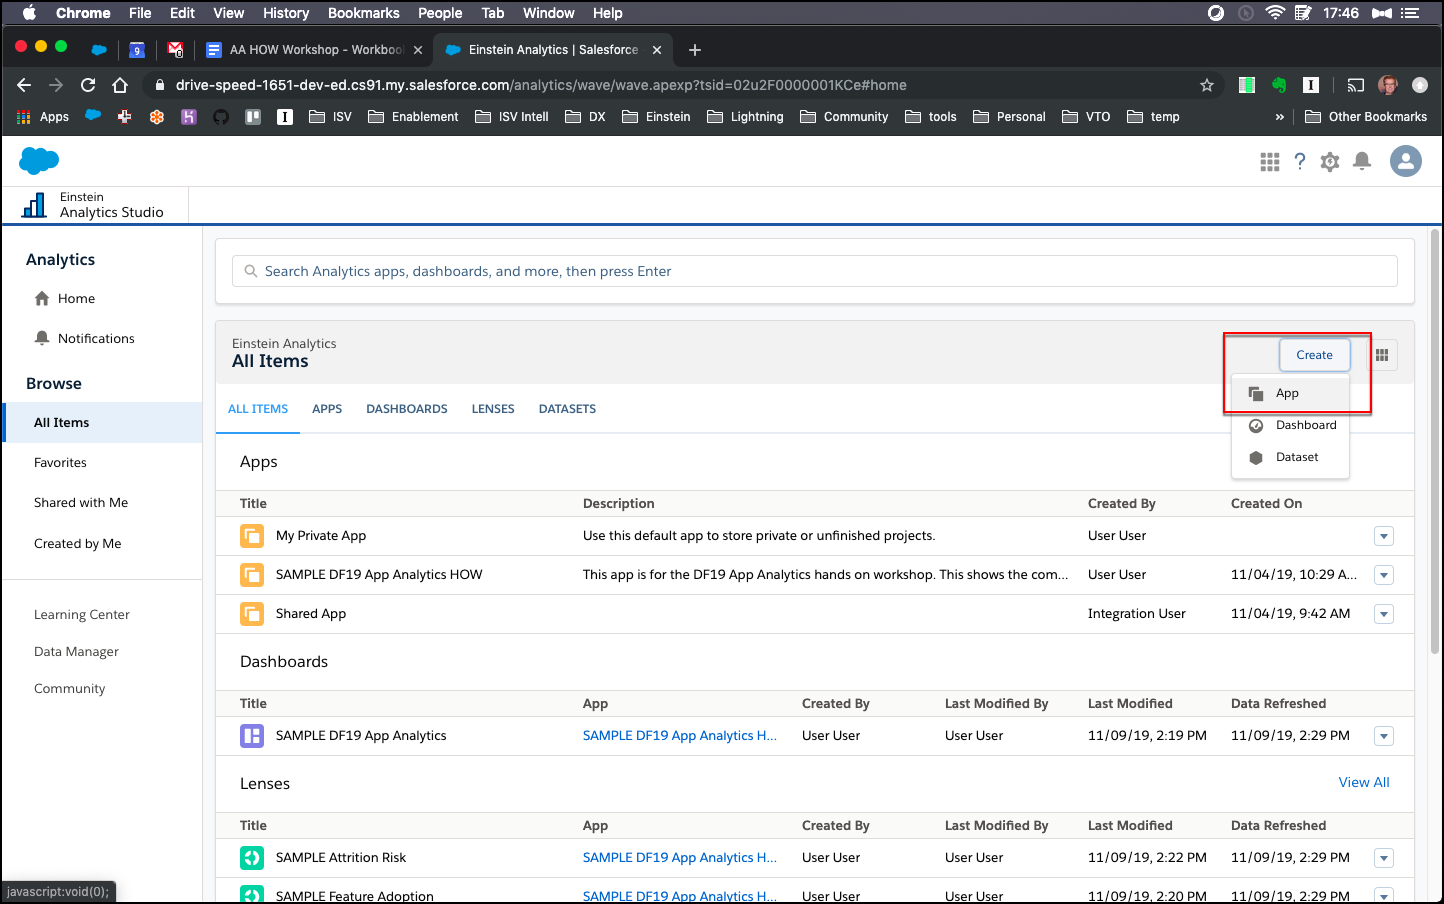Open the notifications bell in header
1444x904 pixels.
click(x=1362, y=162)
